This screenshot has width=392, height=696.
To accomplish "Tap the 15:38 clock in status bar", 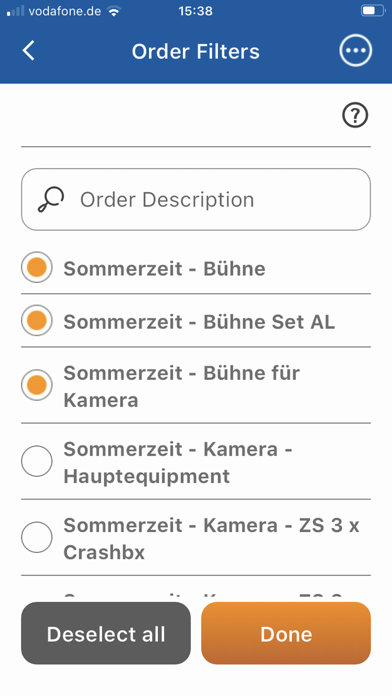I will click(x=195, y=11).
